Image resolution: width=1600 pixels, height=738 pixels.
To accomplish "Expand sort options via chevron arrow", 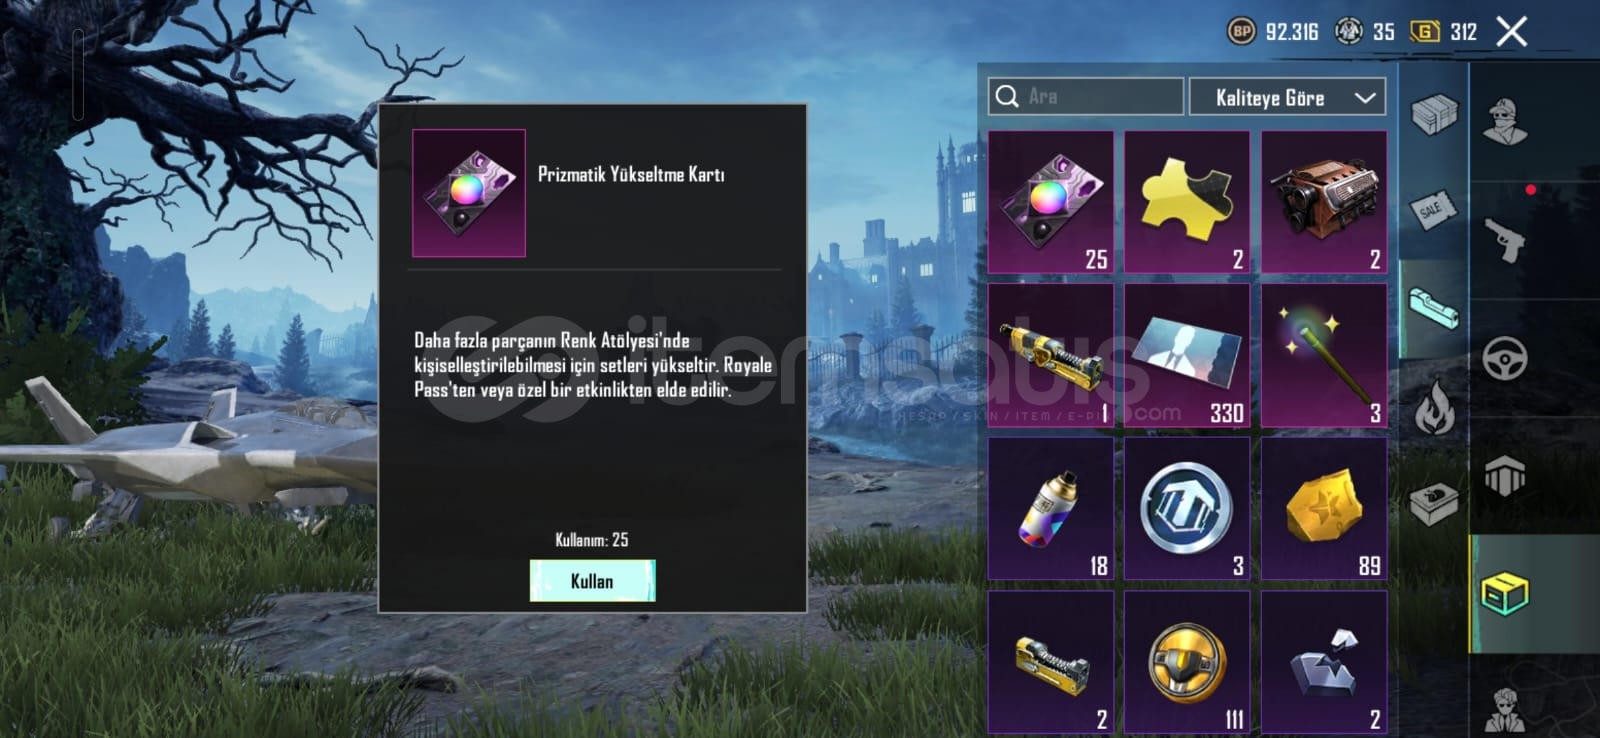I will 1365,98.
